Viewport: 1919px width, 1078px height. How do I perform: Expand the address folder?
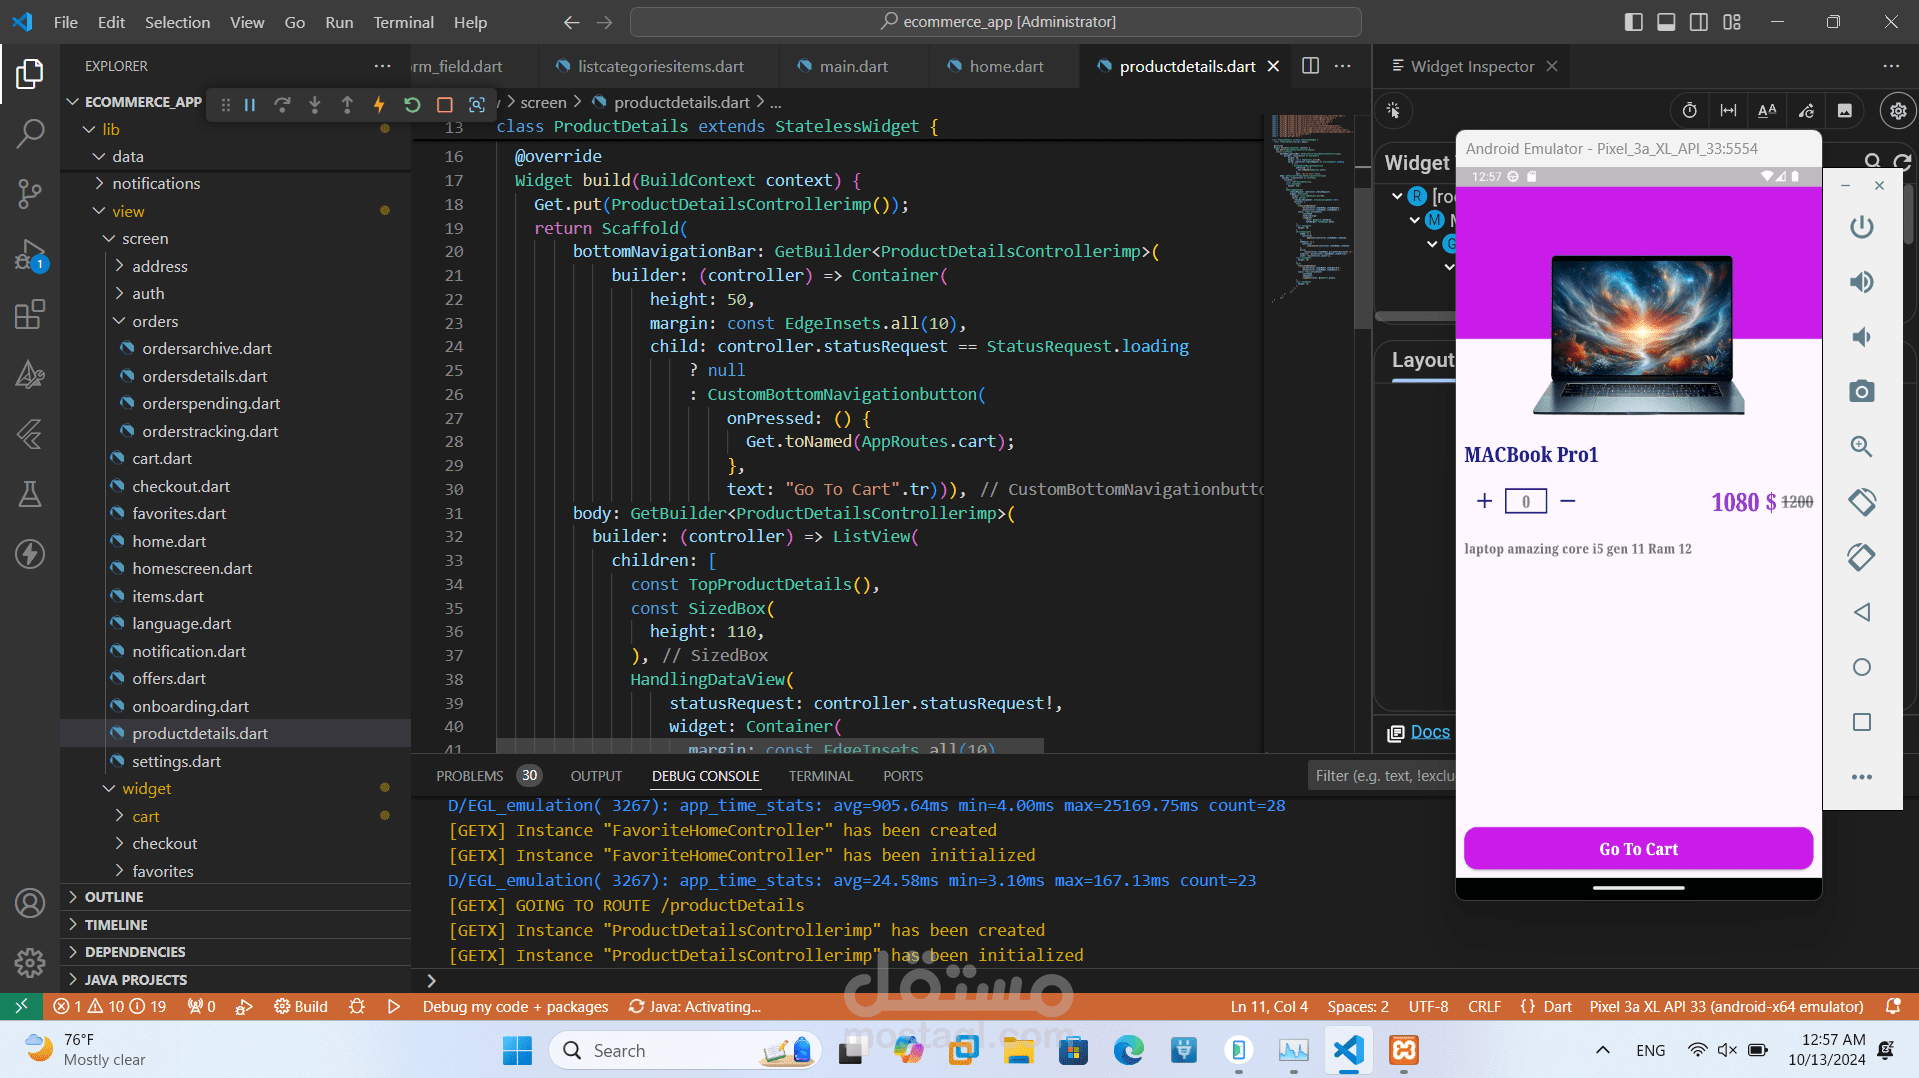pos(159,266)
